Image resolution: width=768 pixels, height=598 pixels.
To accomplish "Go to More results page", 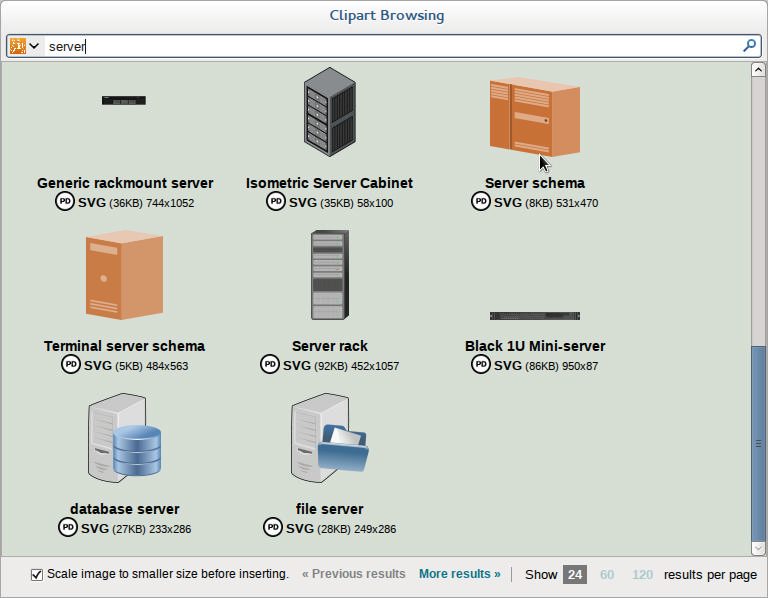I will [x=459, y=574].
